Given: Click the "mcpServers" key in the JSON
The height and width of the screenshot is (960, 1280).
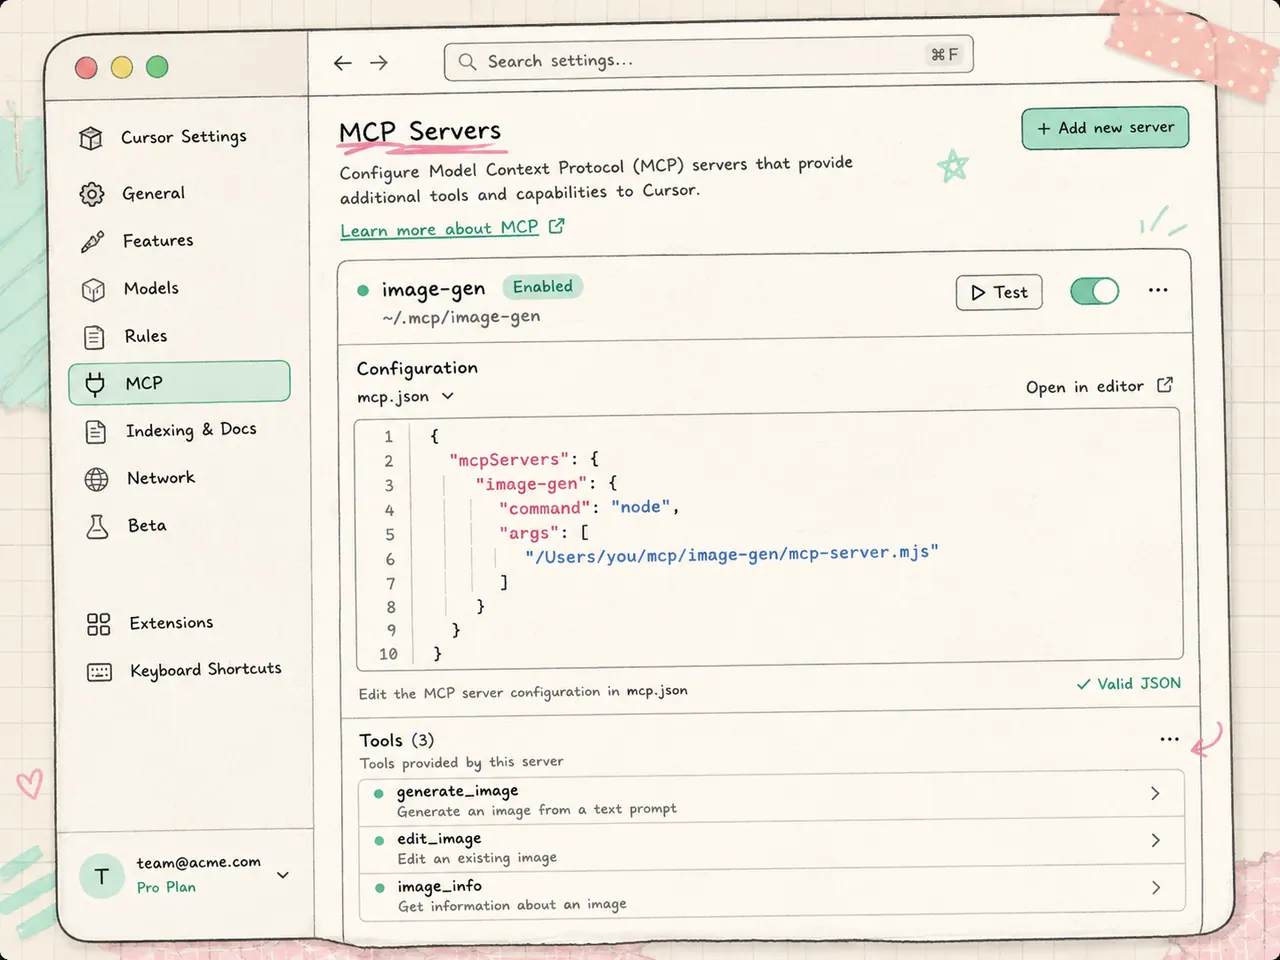Looking at the screenshot, I should (x=509, y=460).
